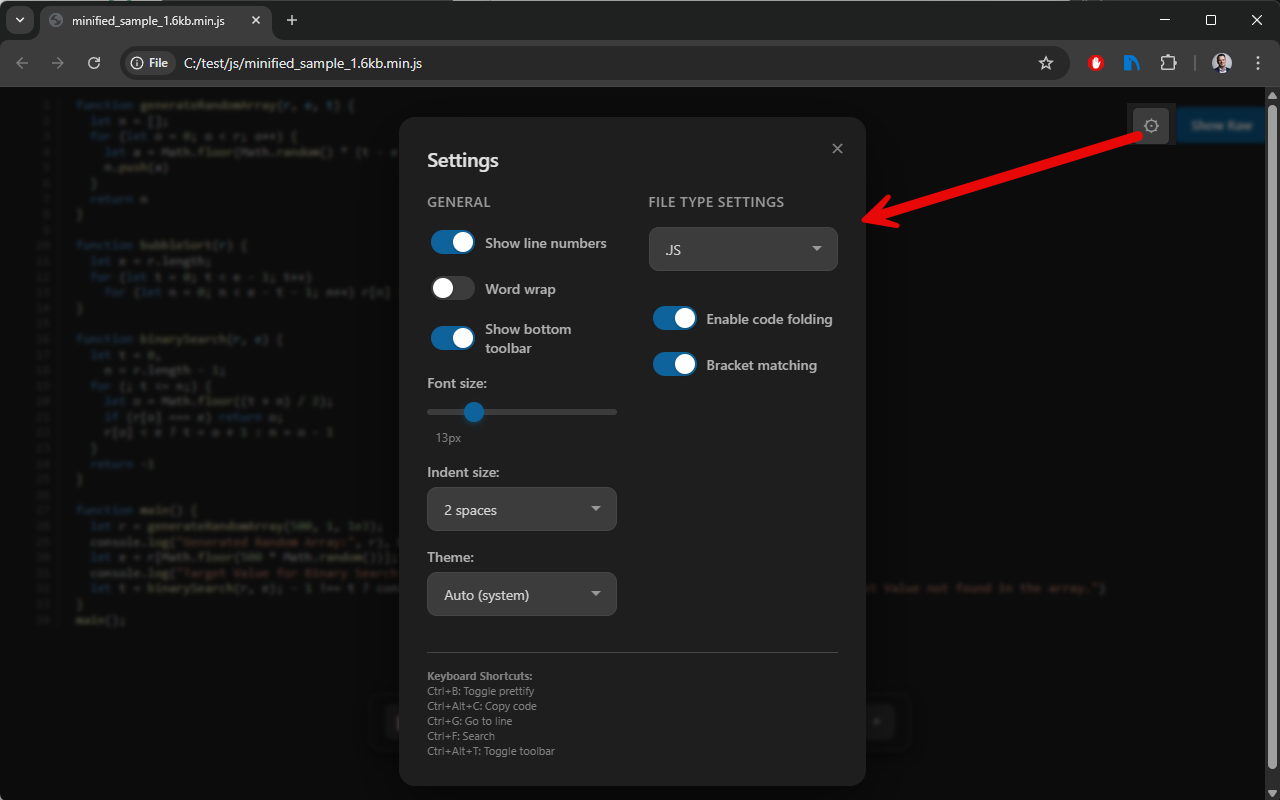Screen dimensions: 1280x800
Task: Open the file type dropdown showing JS
Action: [x=743, y=248]
